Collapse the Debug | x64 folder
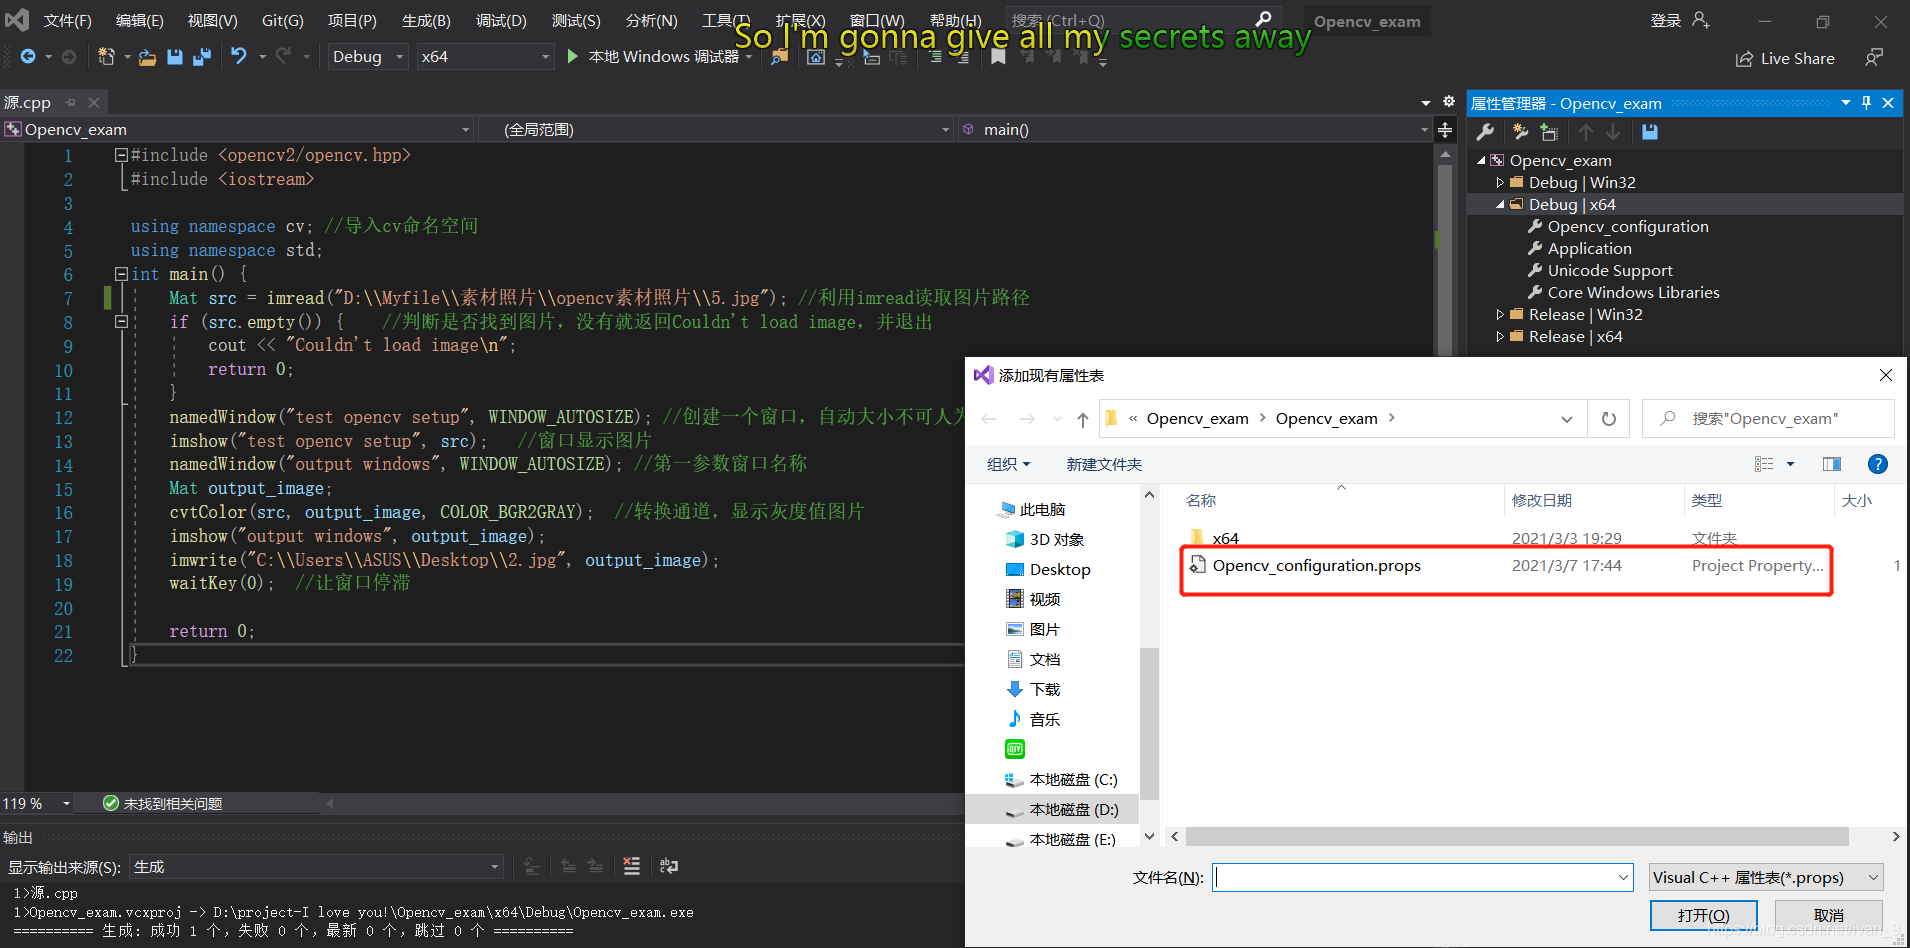This screenshot has width=1910, height=948. (1500, 204)
